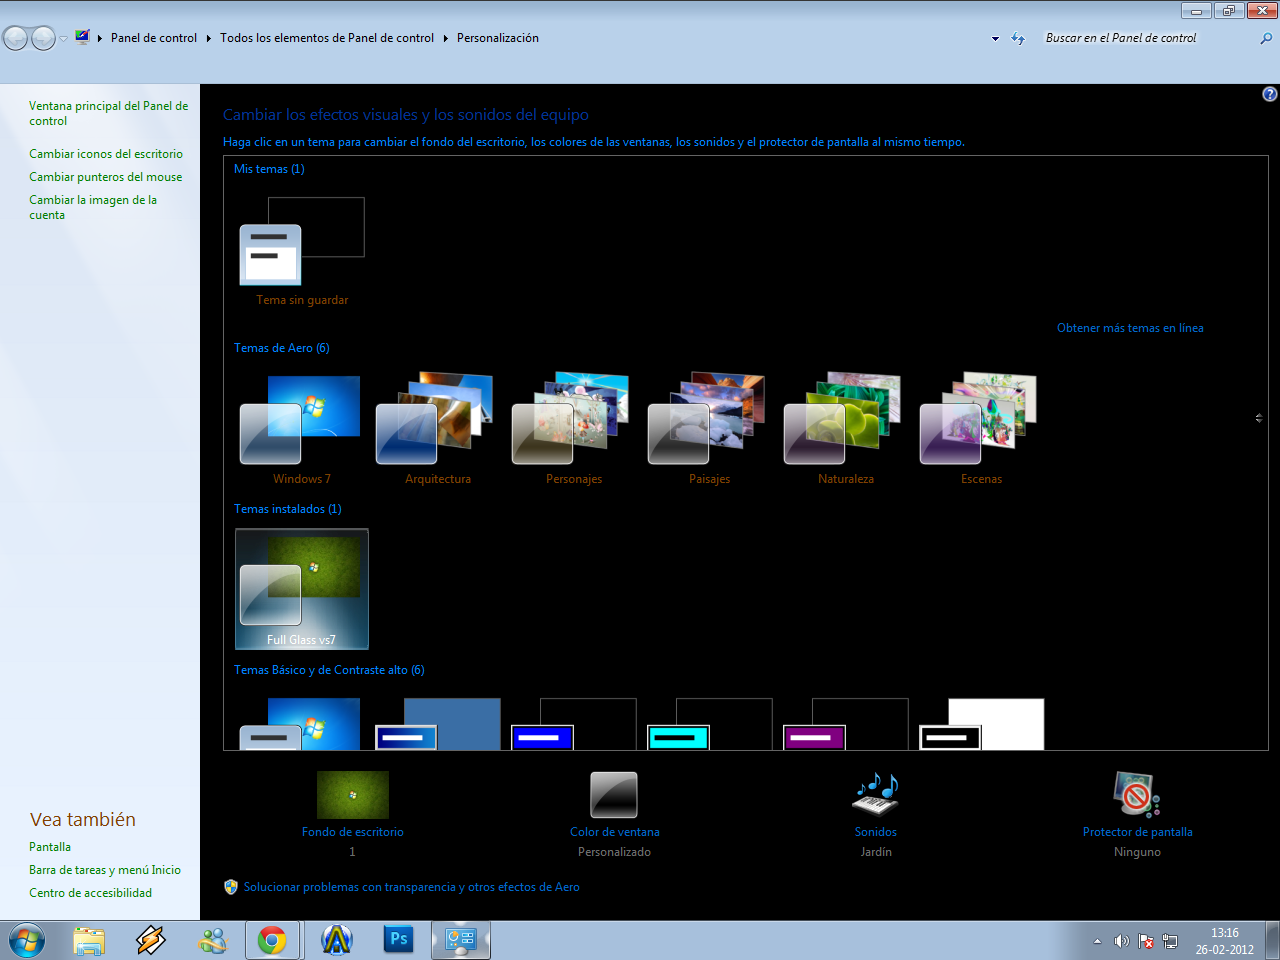
Task: Open the blue A application on taskbar
Action: 337,941
